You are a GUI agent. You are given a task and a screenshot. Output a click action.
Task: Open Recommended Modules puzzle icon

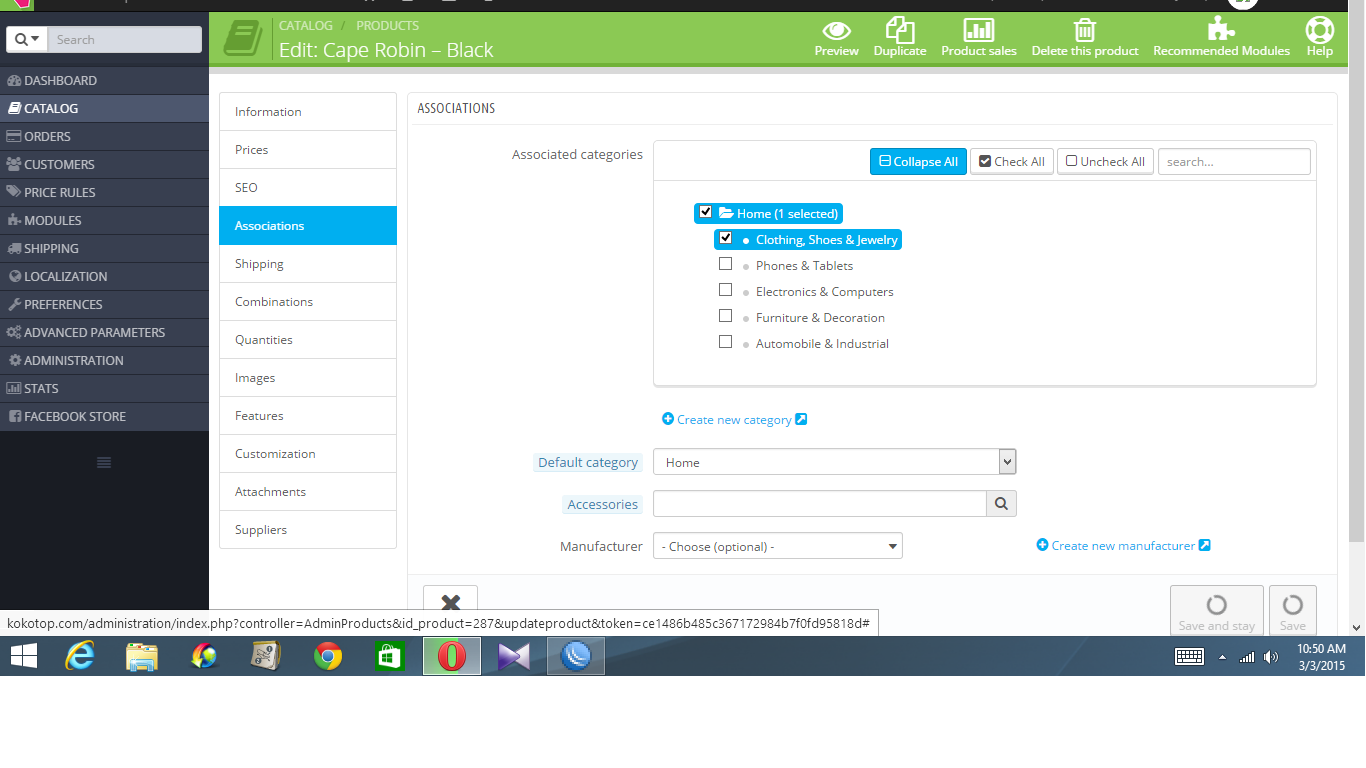tap(1221, 39)
